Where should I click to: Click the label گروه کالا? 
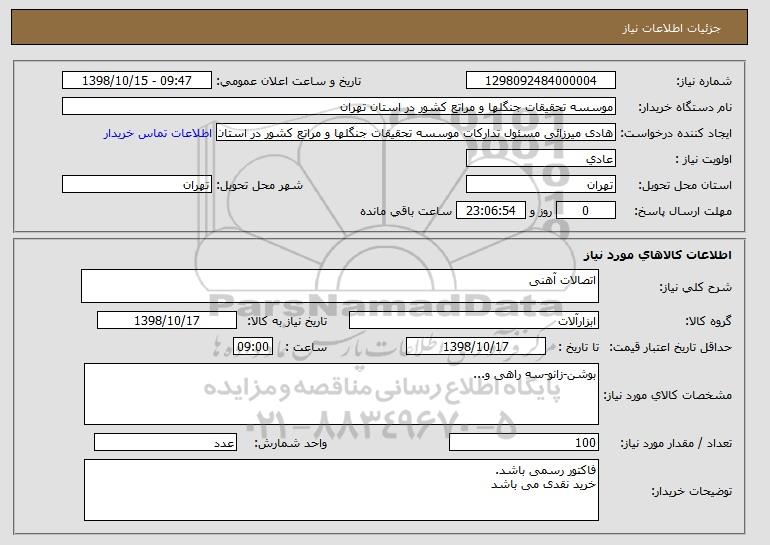click(x=708, y=322)
